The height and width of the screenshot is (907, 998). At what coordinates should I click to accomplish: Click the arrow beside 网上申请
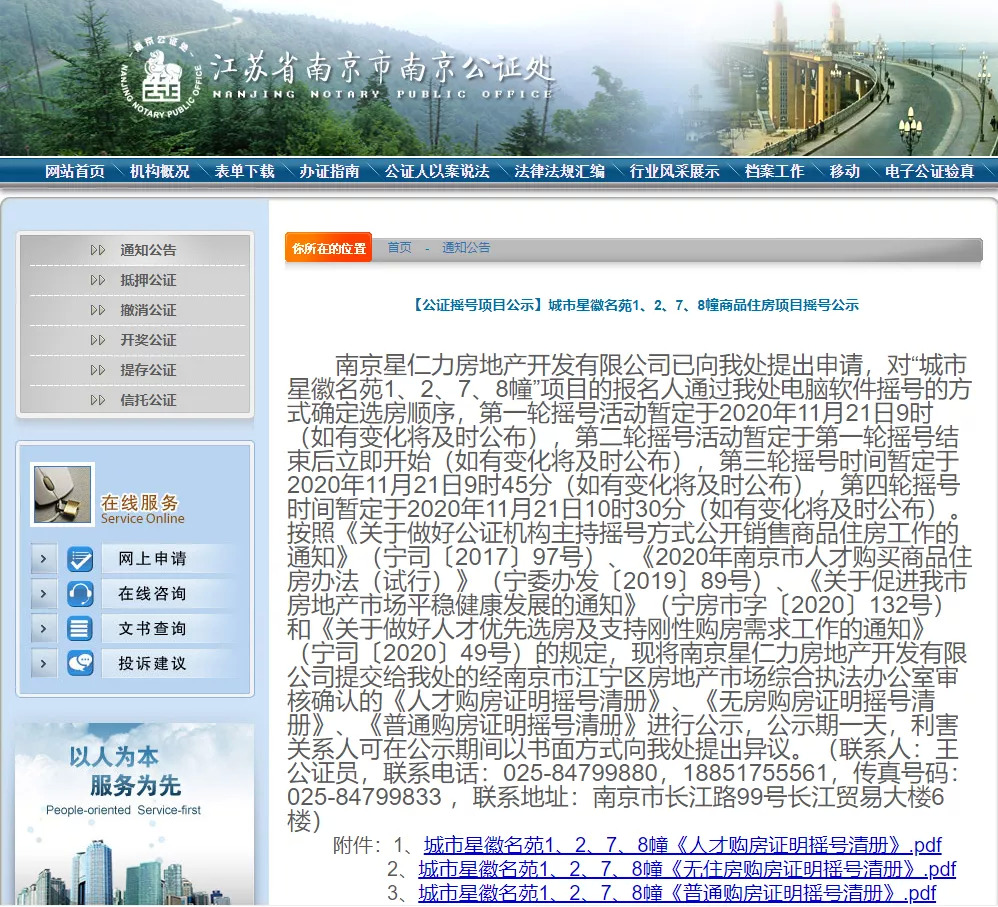point(43,559)
